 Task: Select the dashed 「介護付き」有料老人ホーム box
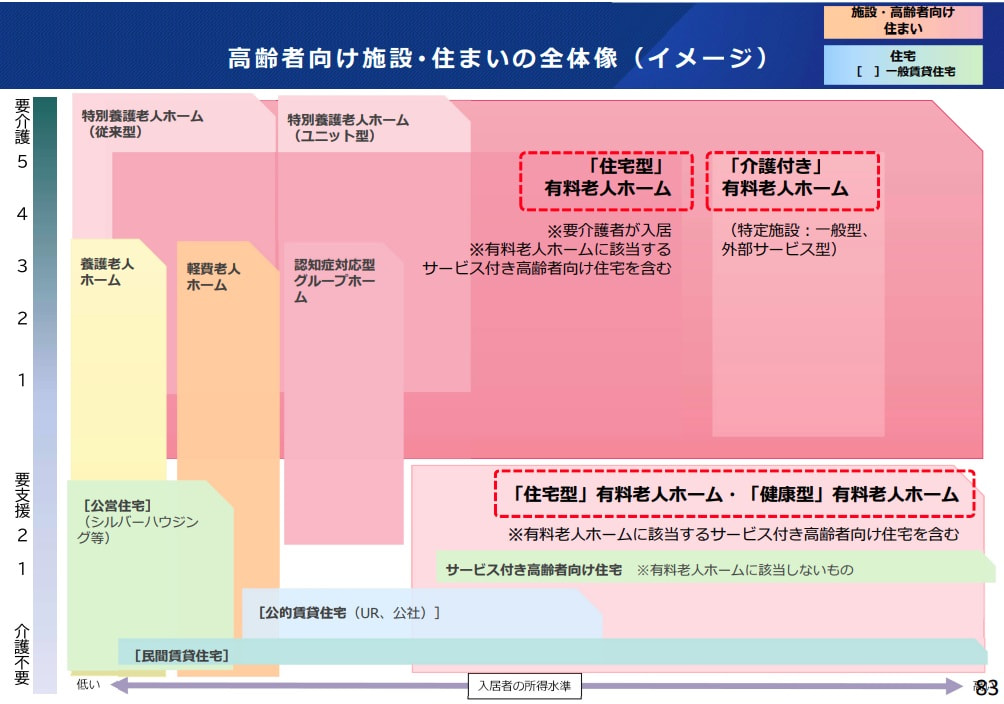[792, 180]
